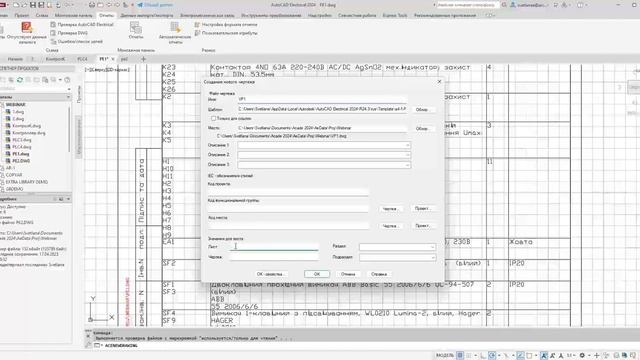Close the new drawing dialog
The image size is (640, 360).
pos(439,82)
